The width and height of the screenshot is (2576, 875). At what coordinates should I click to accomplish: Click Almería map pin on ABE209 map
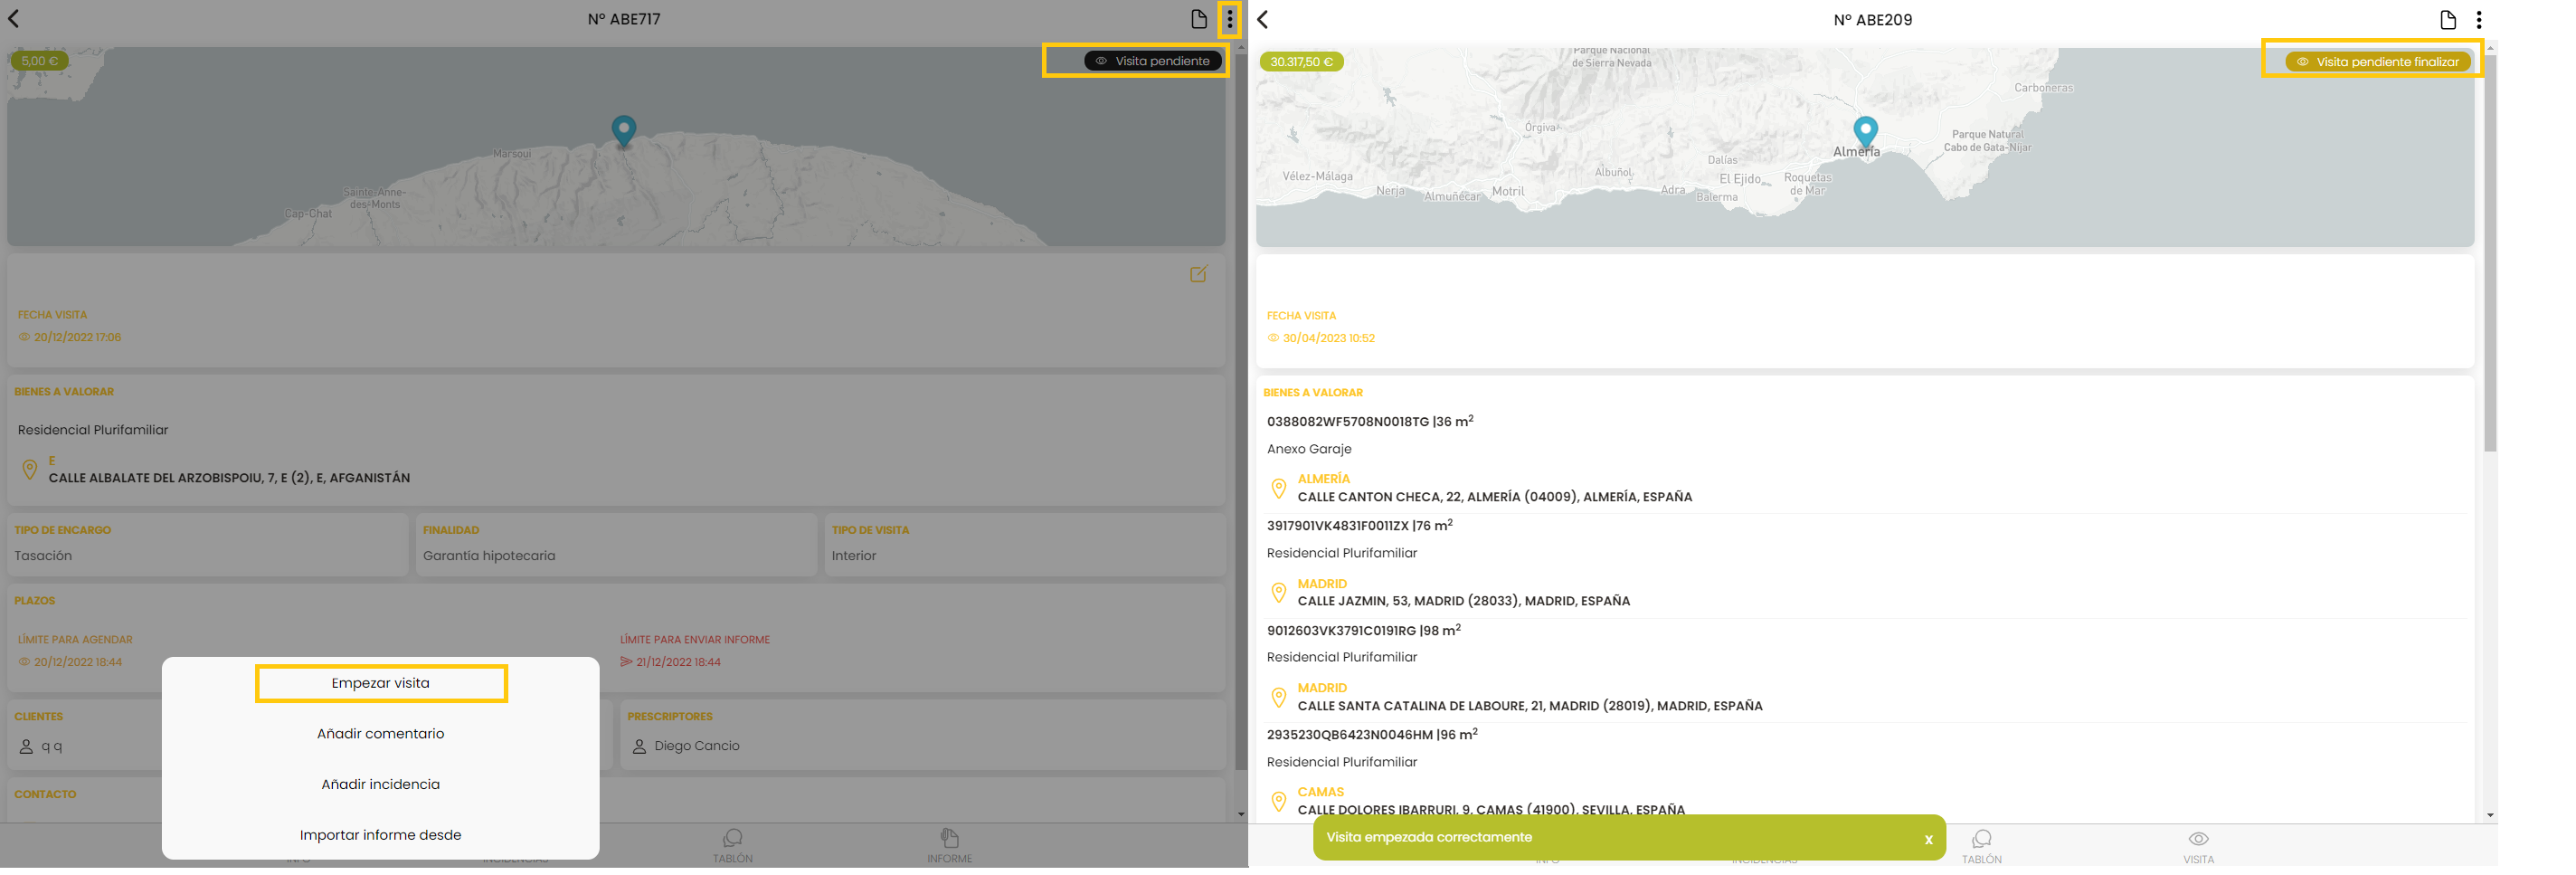click(1865, 131)
